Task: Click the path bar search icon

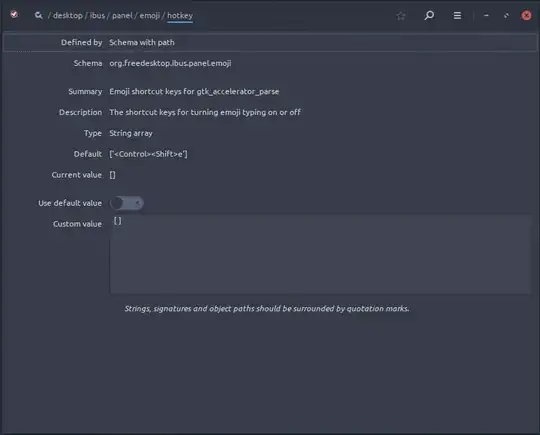Action: pyautogui.click(x=39, y=15)
